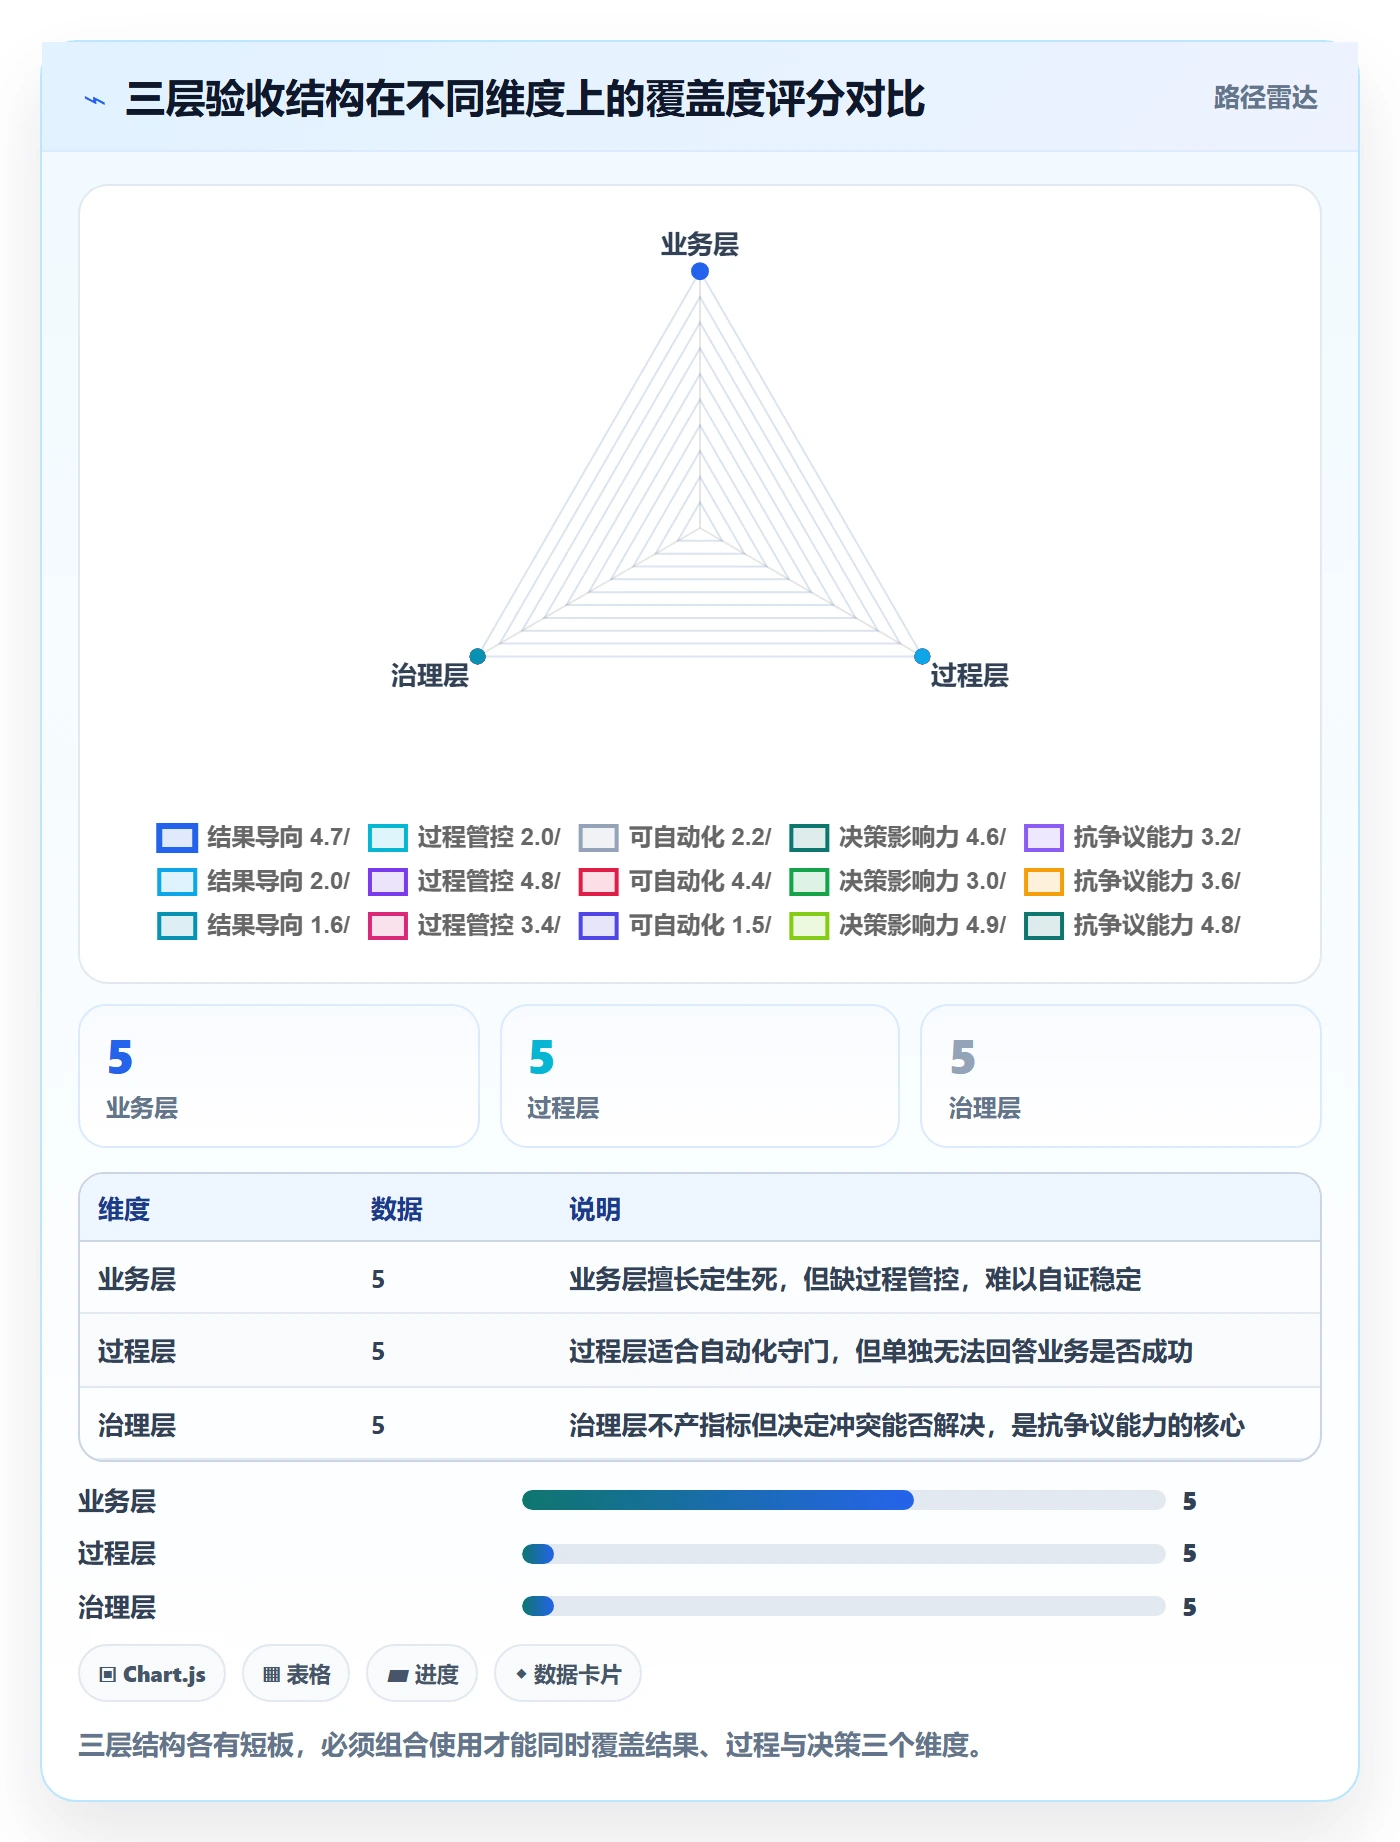Viewport: 1400px width, 1842px height.
Task: Click the 过程层 table row label
Action: pos(137,1351)
